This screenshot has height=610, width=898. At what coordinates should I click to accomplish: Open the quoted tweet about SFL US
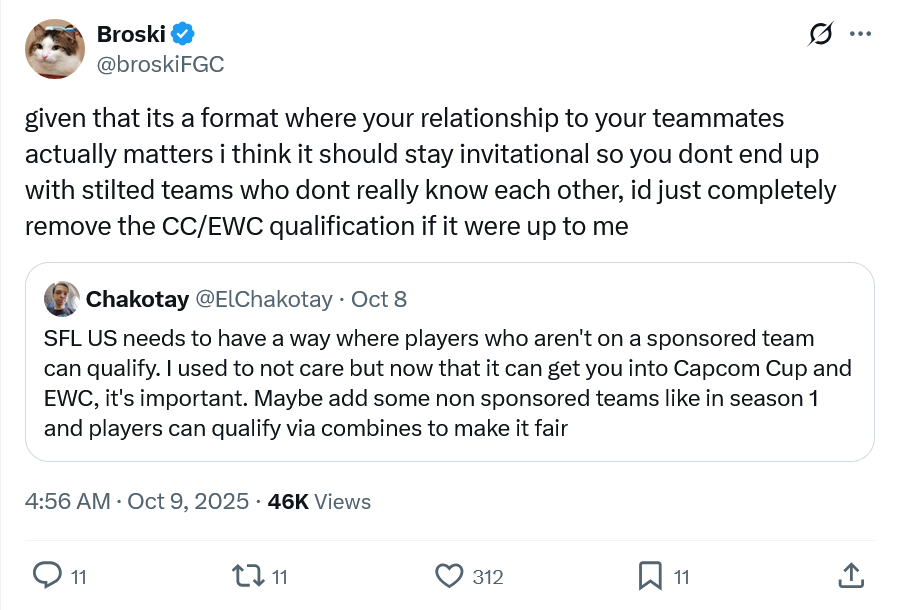(448, 383)
